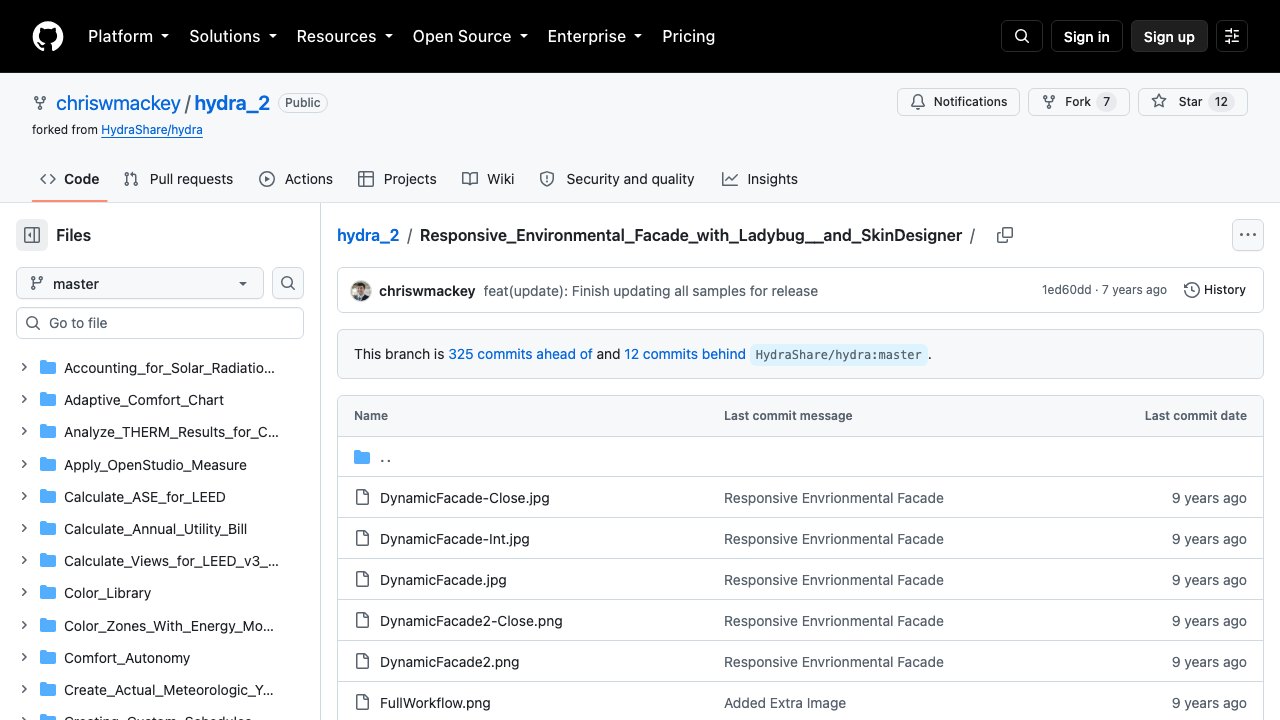
Task: Open Platform dropdown in top navigation
Action: point(128,36)
